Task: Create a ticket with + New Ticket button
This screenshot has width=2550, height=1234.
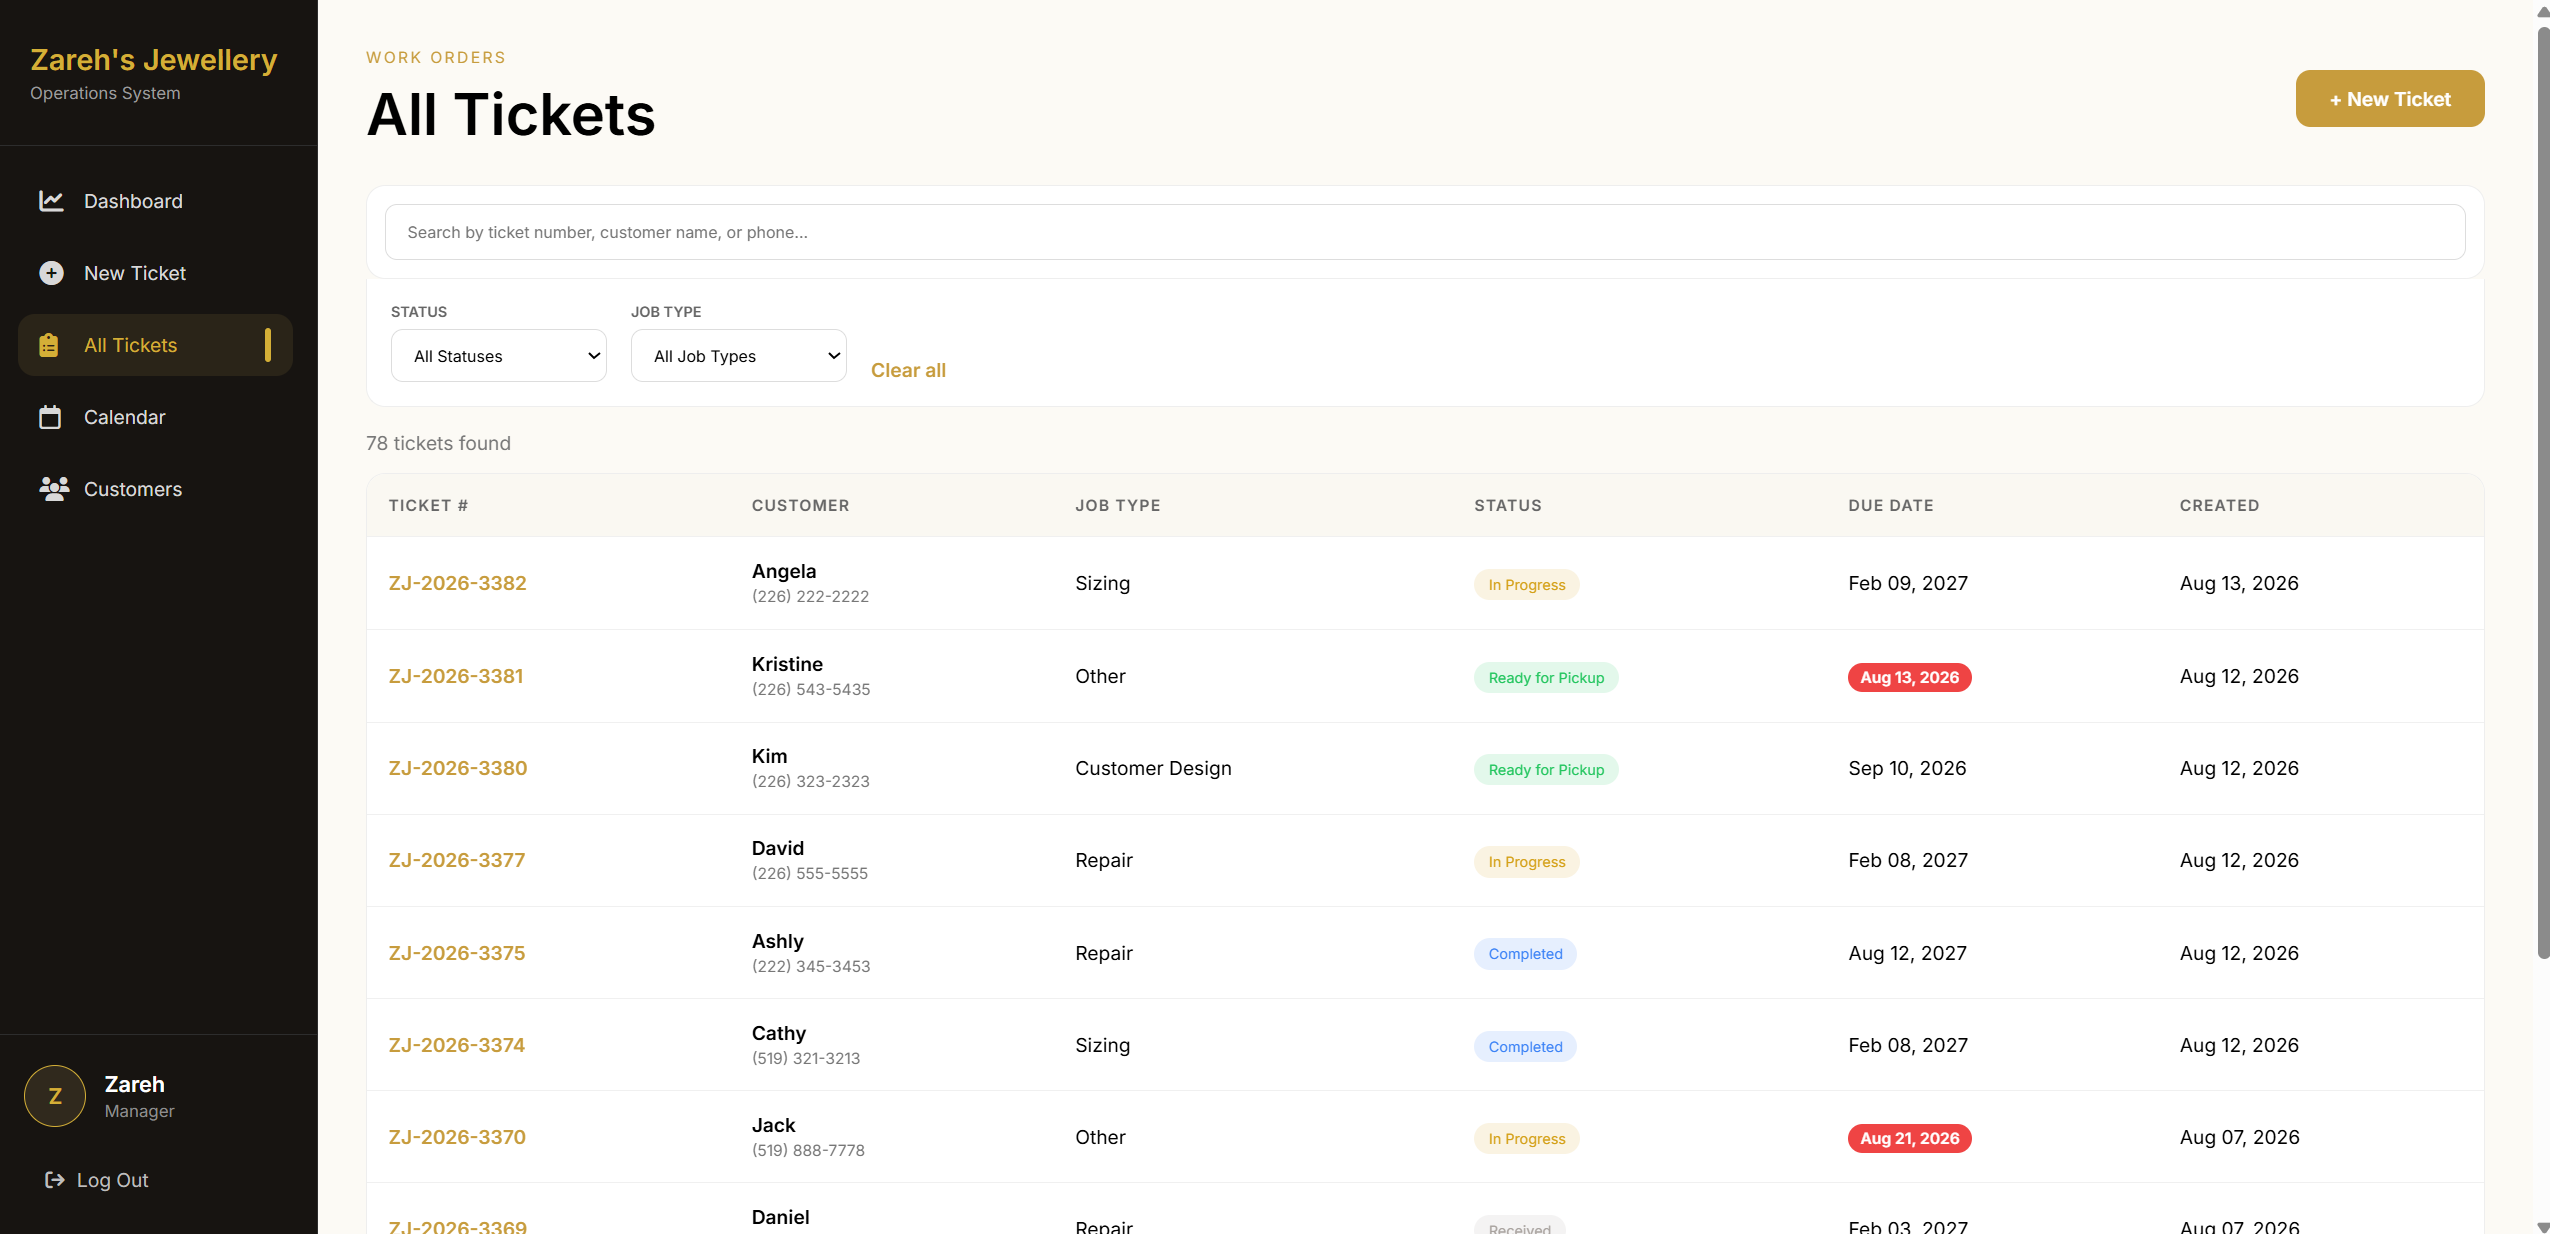Action: 2389,99
